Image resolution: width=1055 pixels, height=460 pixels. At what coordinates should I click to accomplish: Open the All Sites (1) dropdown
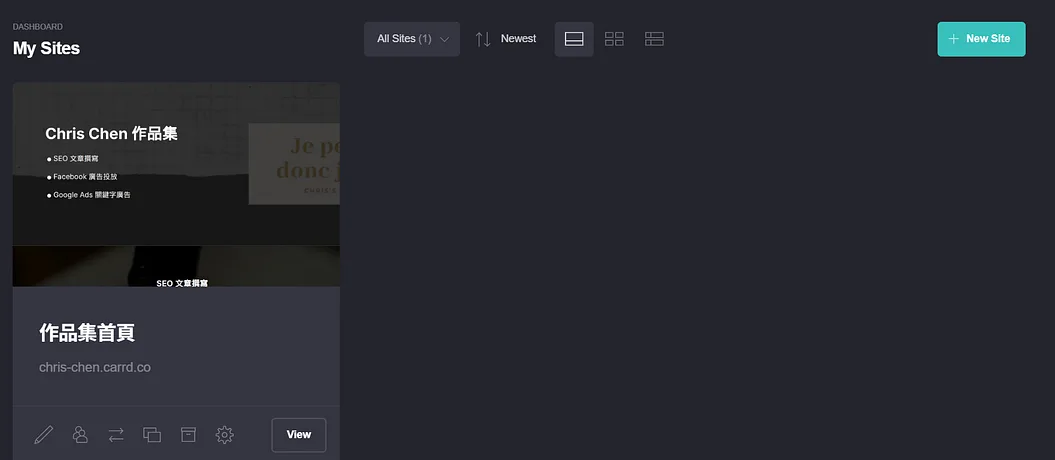coord(412,39)
